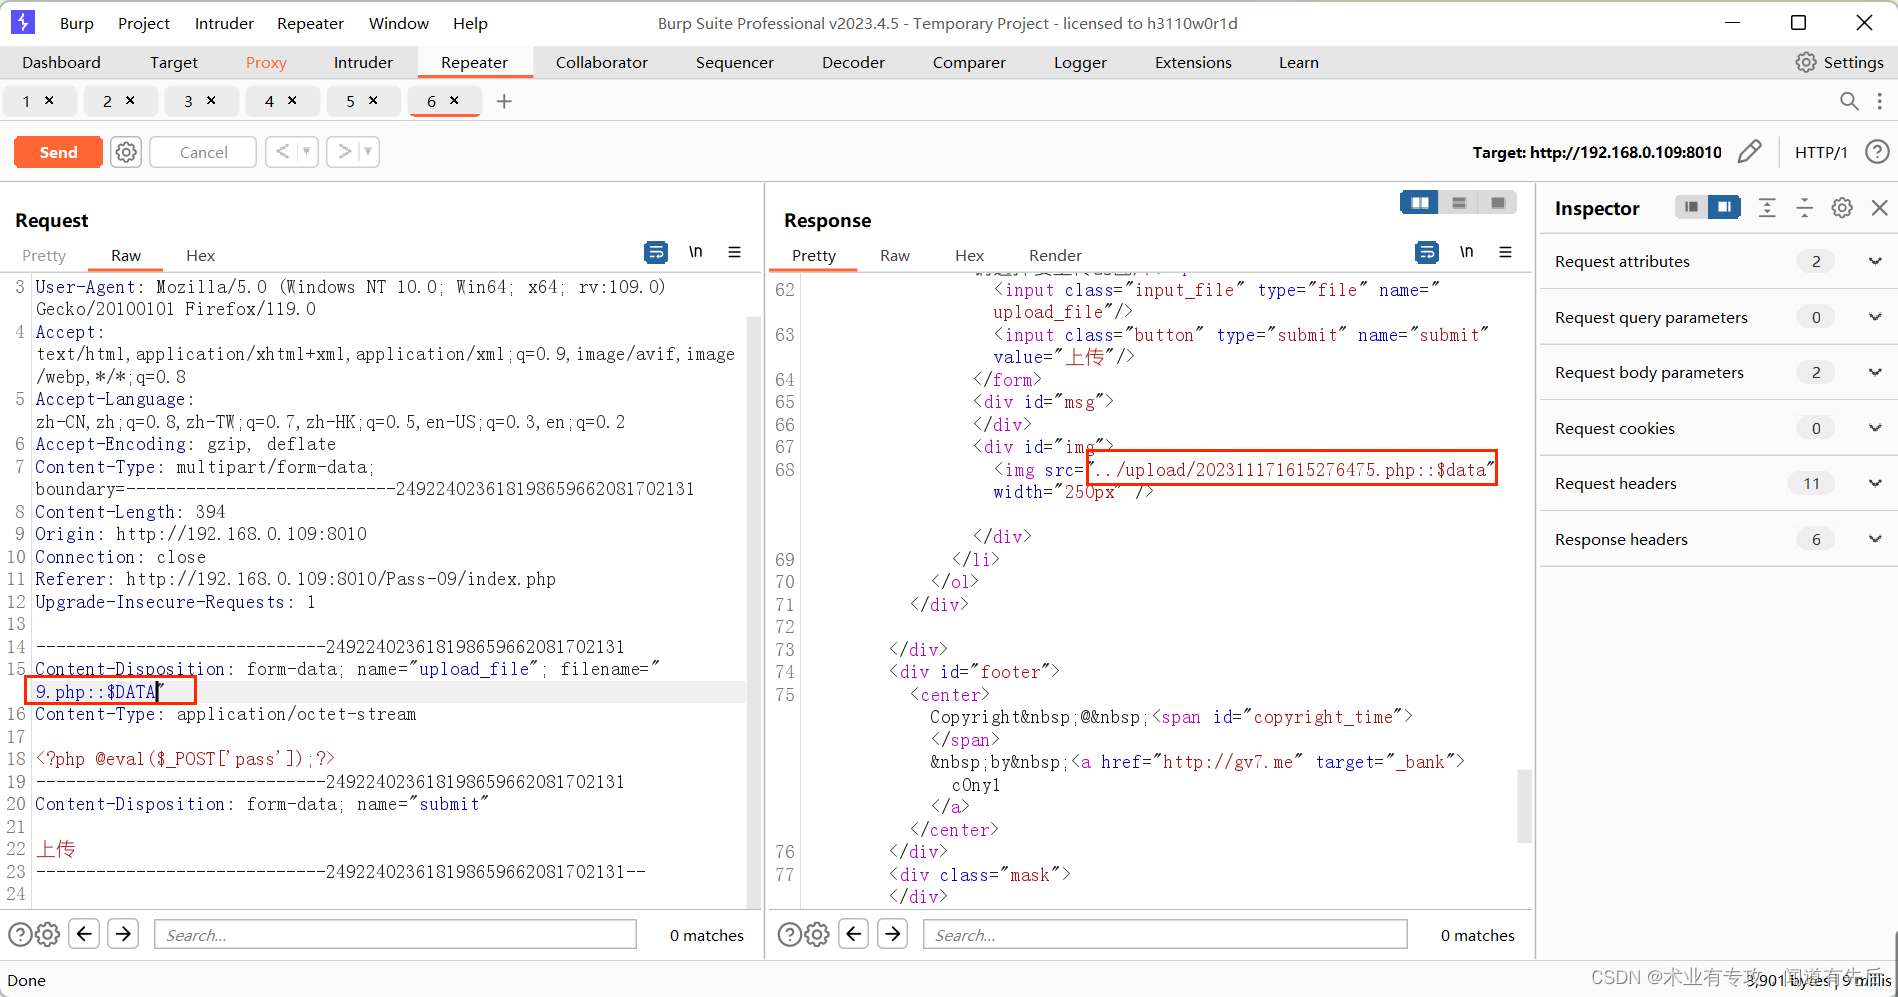Switch response view to Raw
Screen dimensions: 1898x997
pos(895,255)
